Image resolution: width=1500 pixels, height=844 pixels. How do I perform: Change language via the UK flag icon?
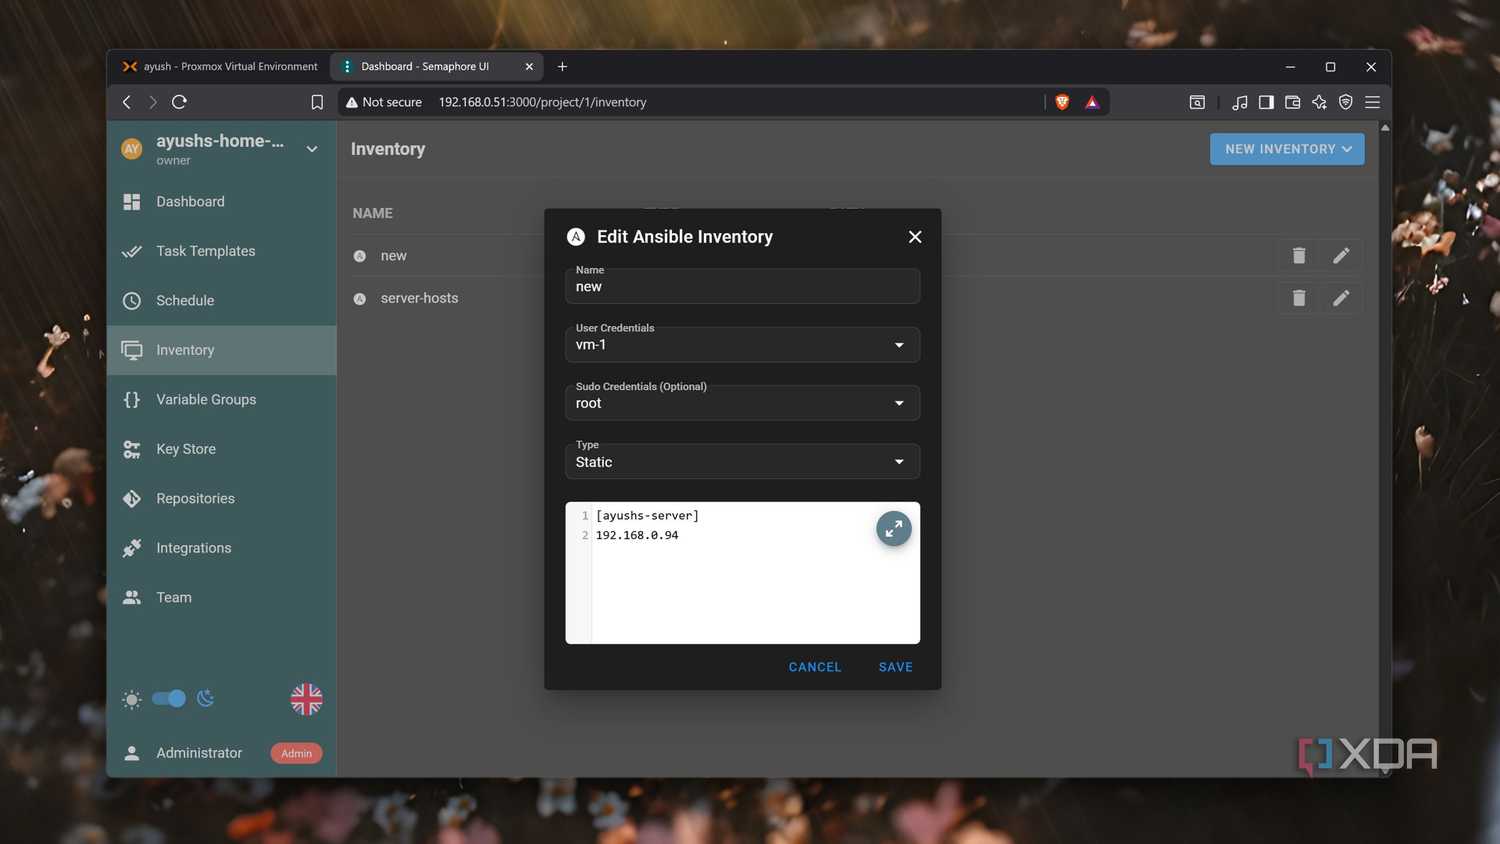tap(306, 699)
